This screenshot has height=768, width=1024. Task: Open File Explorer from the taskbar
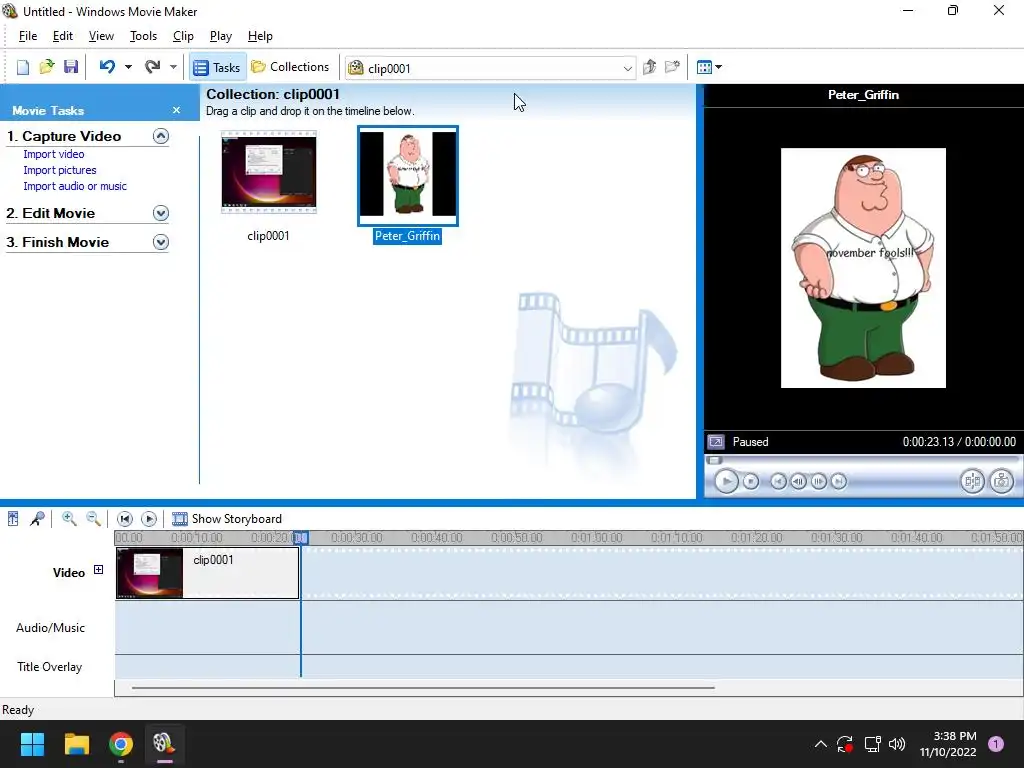click(76, 744)
